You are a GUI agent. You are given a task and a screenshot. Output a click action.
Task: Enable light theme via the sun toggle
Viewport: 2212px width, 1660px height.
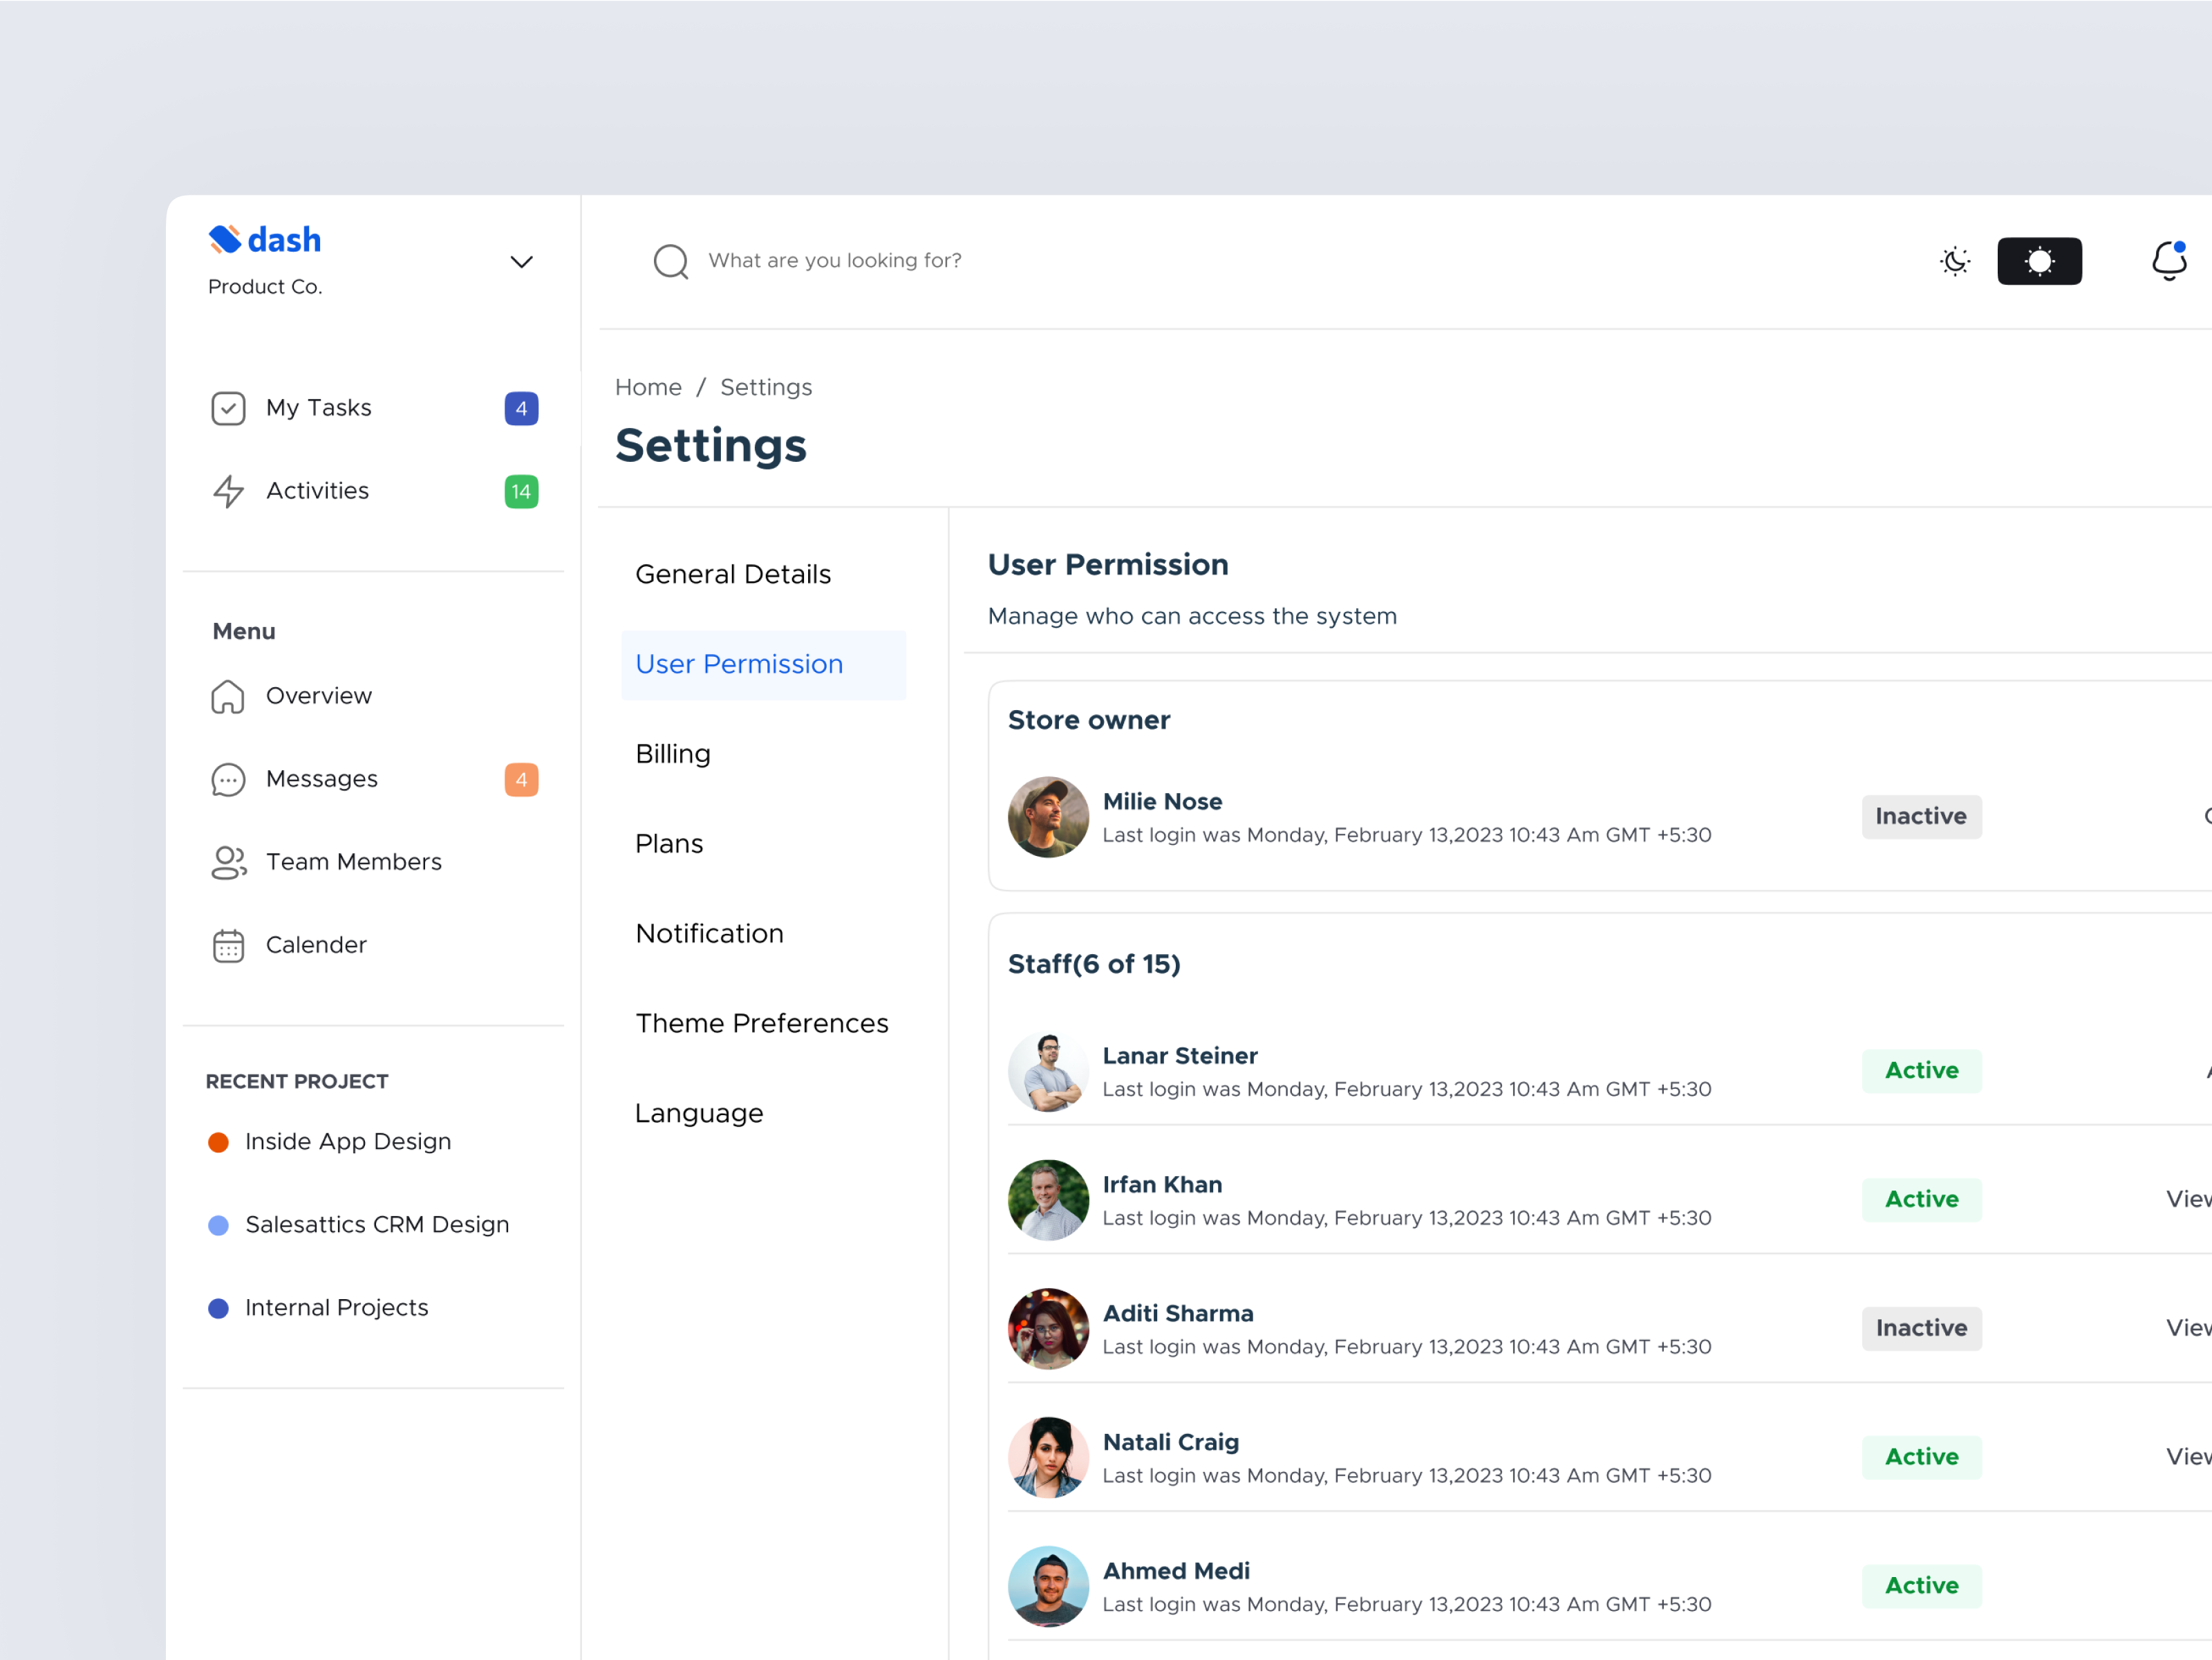[x=2039, y=260]
